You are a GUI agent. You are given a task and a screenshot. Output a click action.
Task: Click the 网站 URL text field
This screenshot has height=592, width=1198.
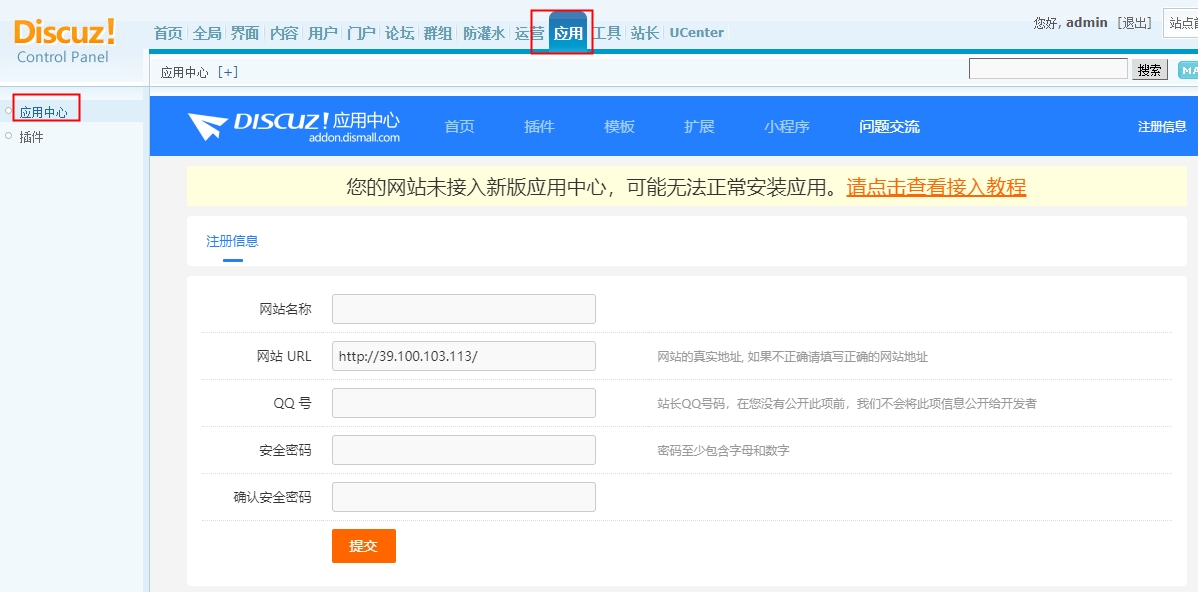[x=463, y=356]
